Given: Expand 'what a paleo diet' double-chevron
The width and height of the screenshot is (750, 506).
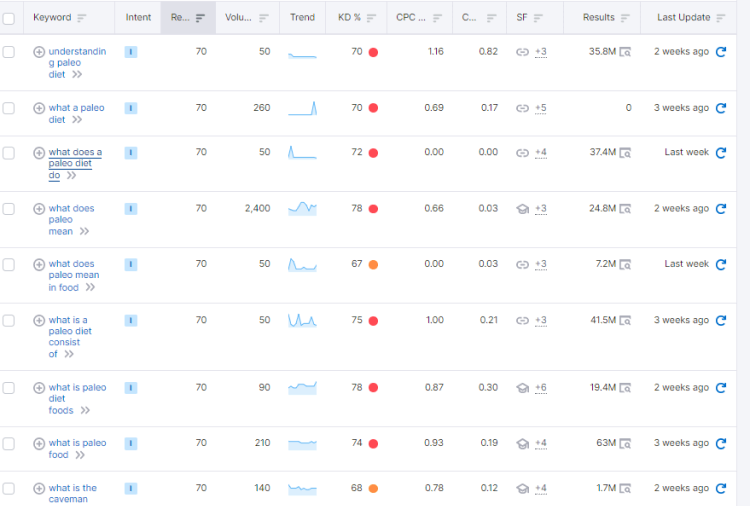Looking at the screenshot, I should tap(77, 120).
